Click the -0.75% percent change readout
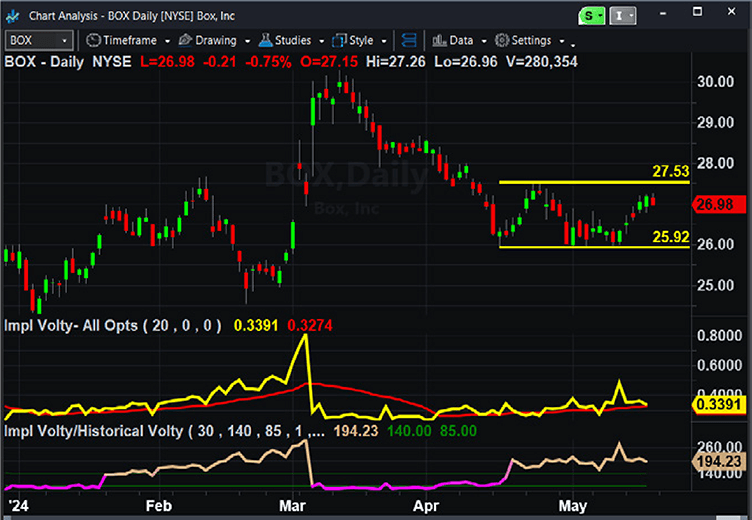Viewport: 752px width, 520px height. tap(268, 62)
